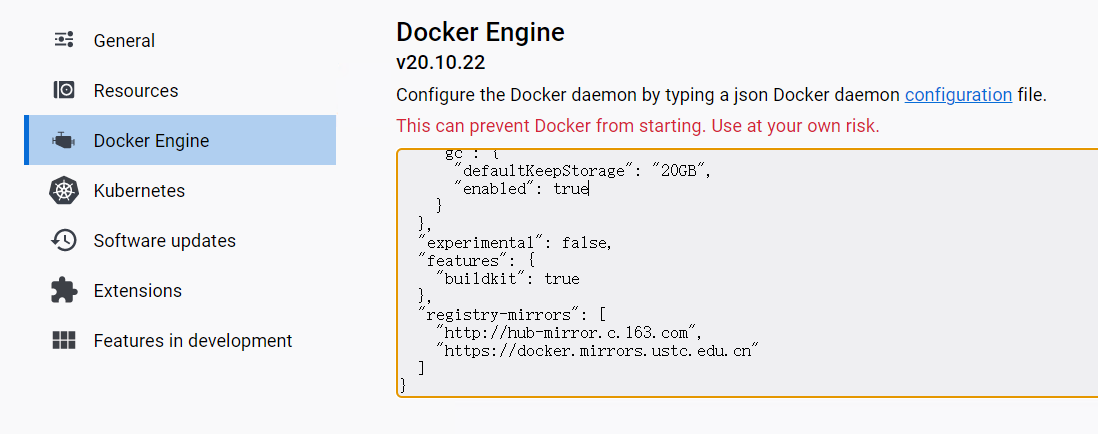The width and height of the screenshot is (1098, 434).
Task: Click the "enabled": true line in editor
Action: coord(522,188)
